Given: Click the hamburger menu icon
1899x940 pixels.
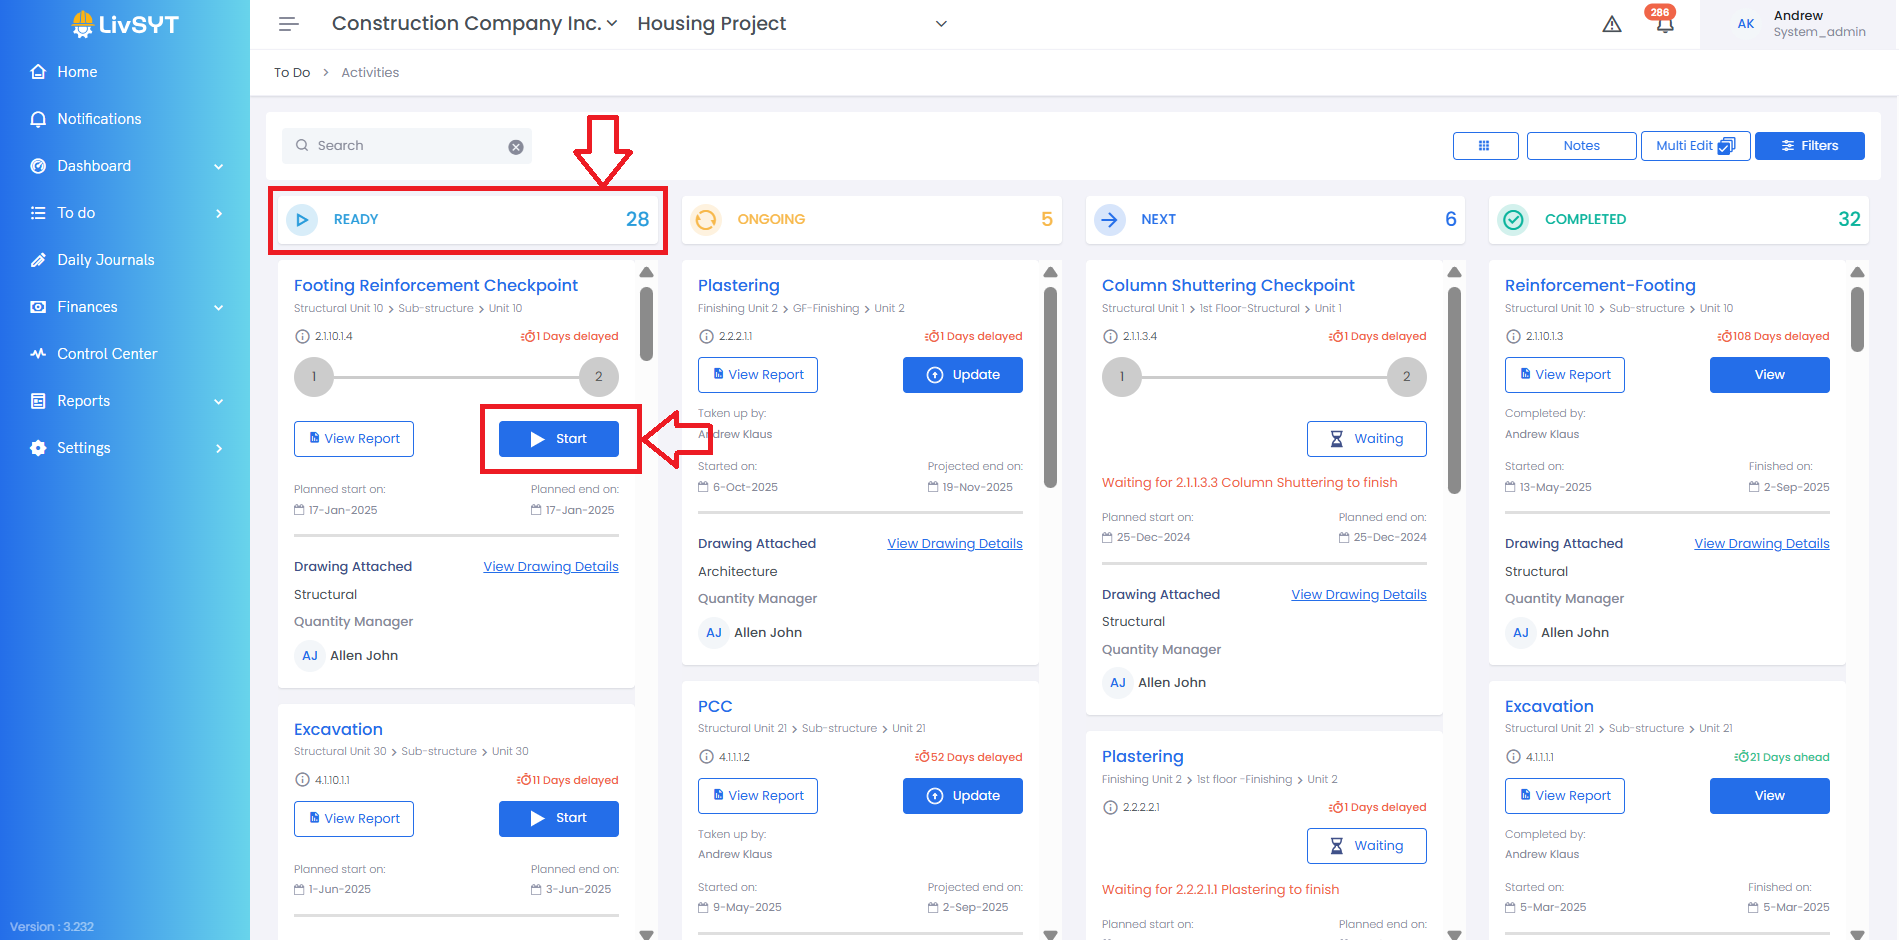Looking at the screenshot, I should [x=289, y=24].
